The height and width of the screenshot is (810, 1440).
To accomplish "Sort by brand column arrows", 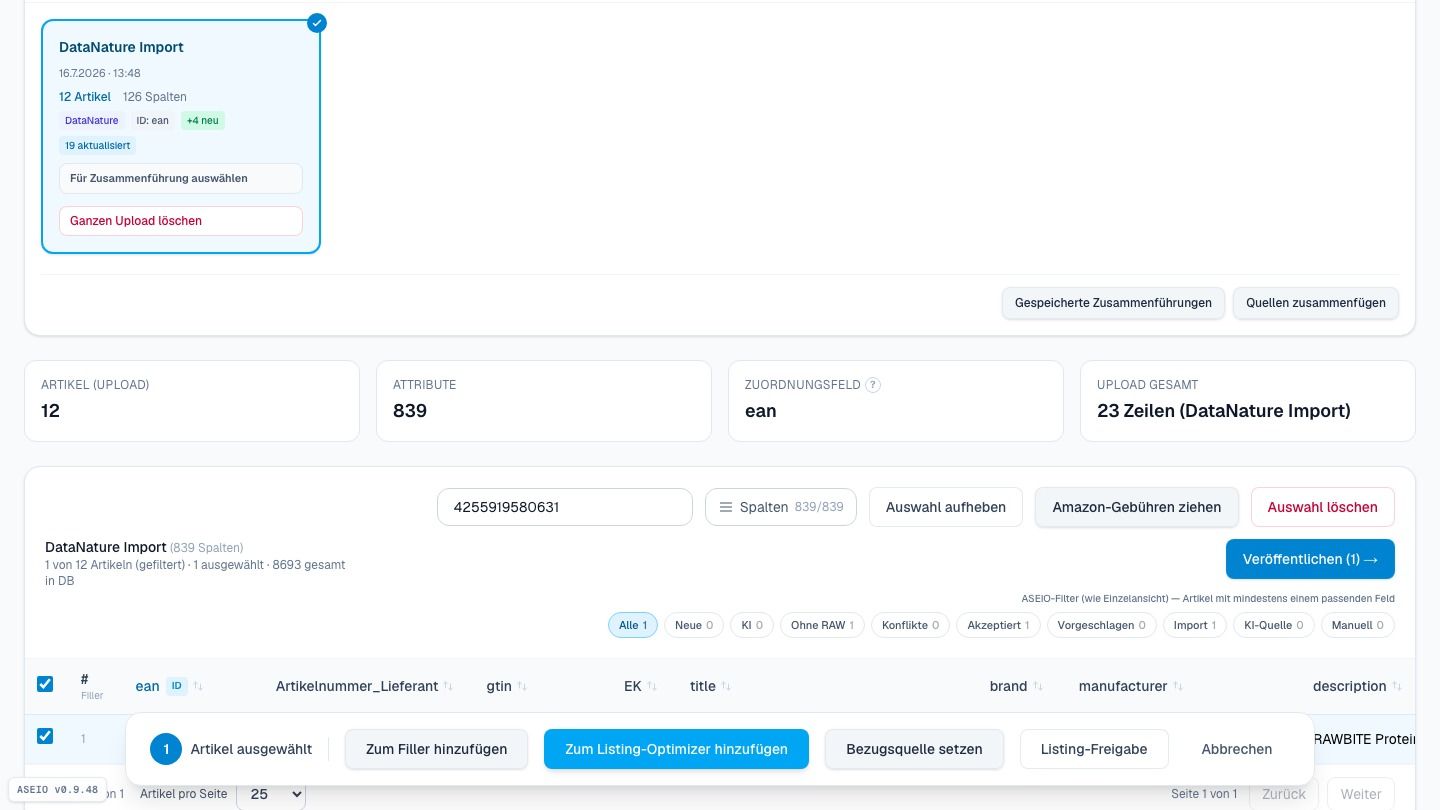I will point(1038,686).
